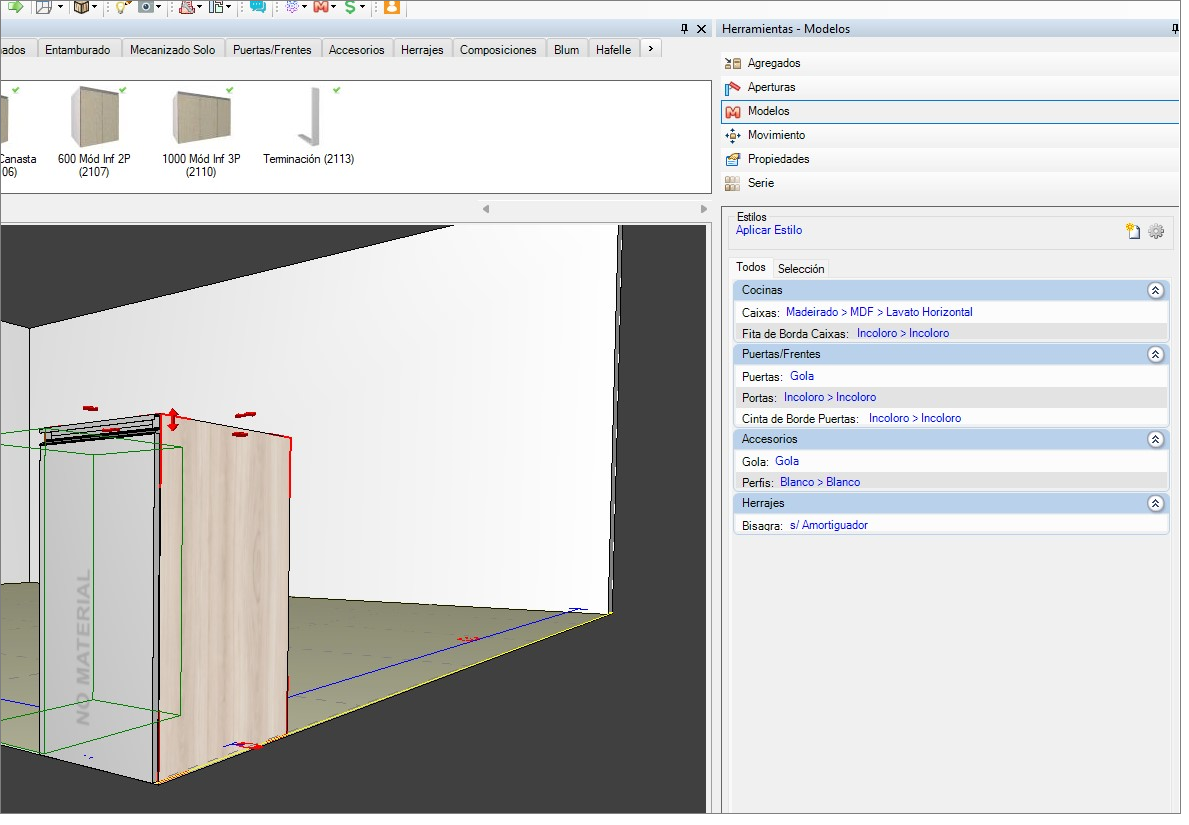The width and height of the screenshot is (1189, 825).
Task: Click the brown wooden box icon
Action: click(x=81, y=7)
